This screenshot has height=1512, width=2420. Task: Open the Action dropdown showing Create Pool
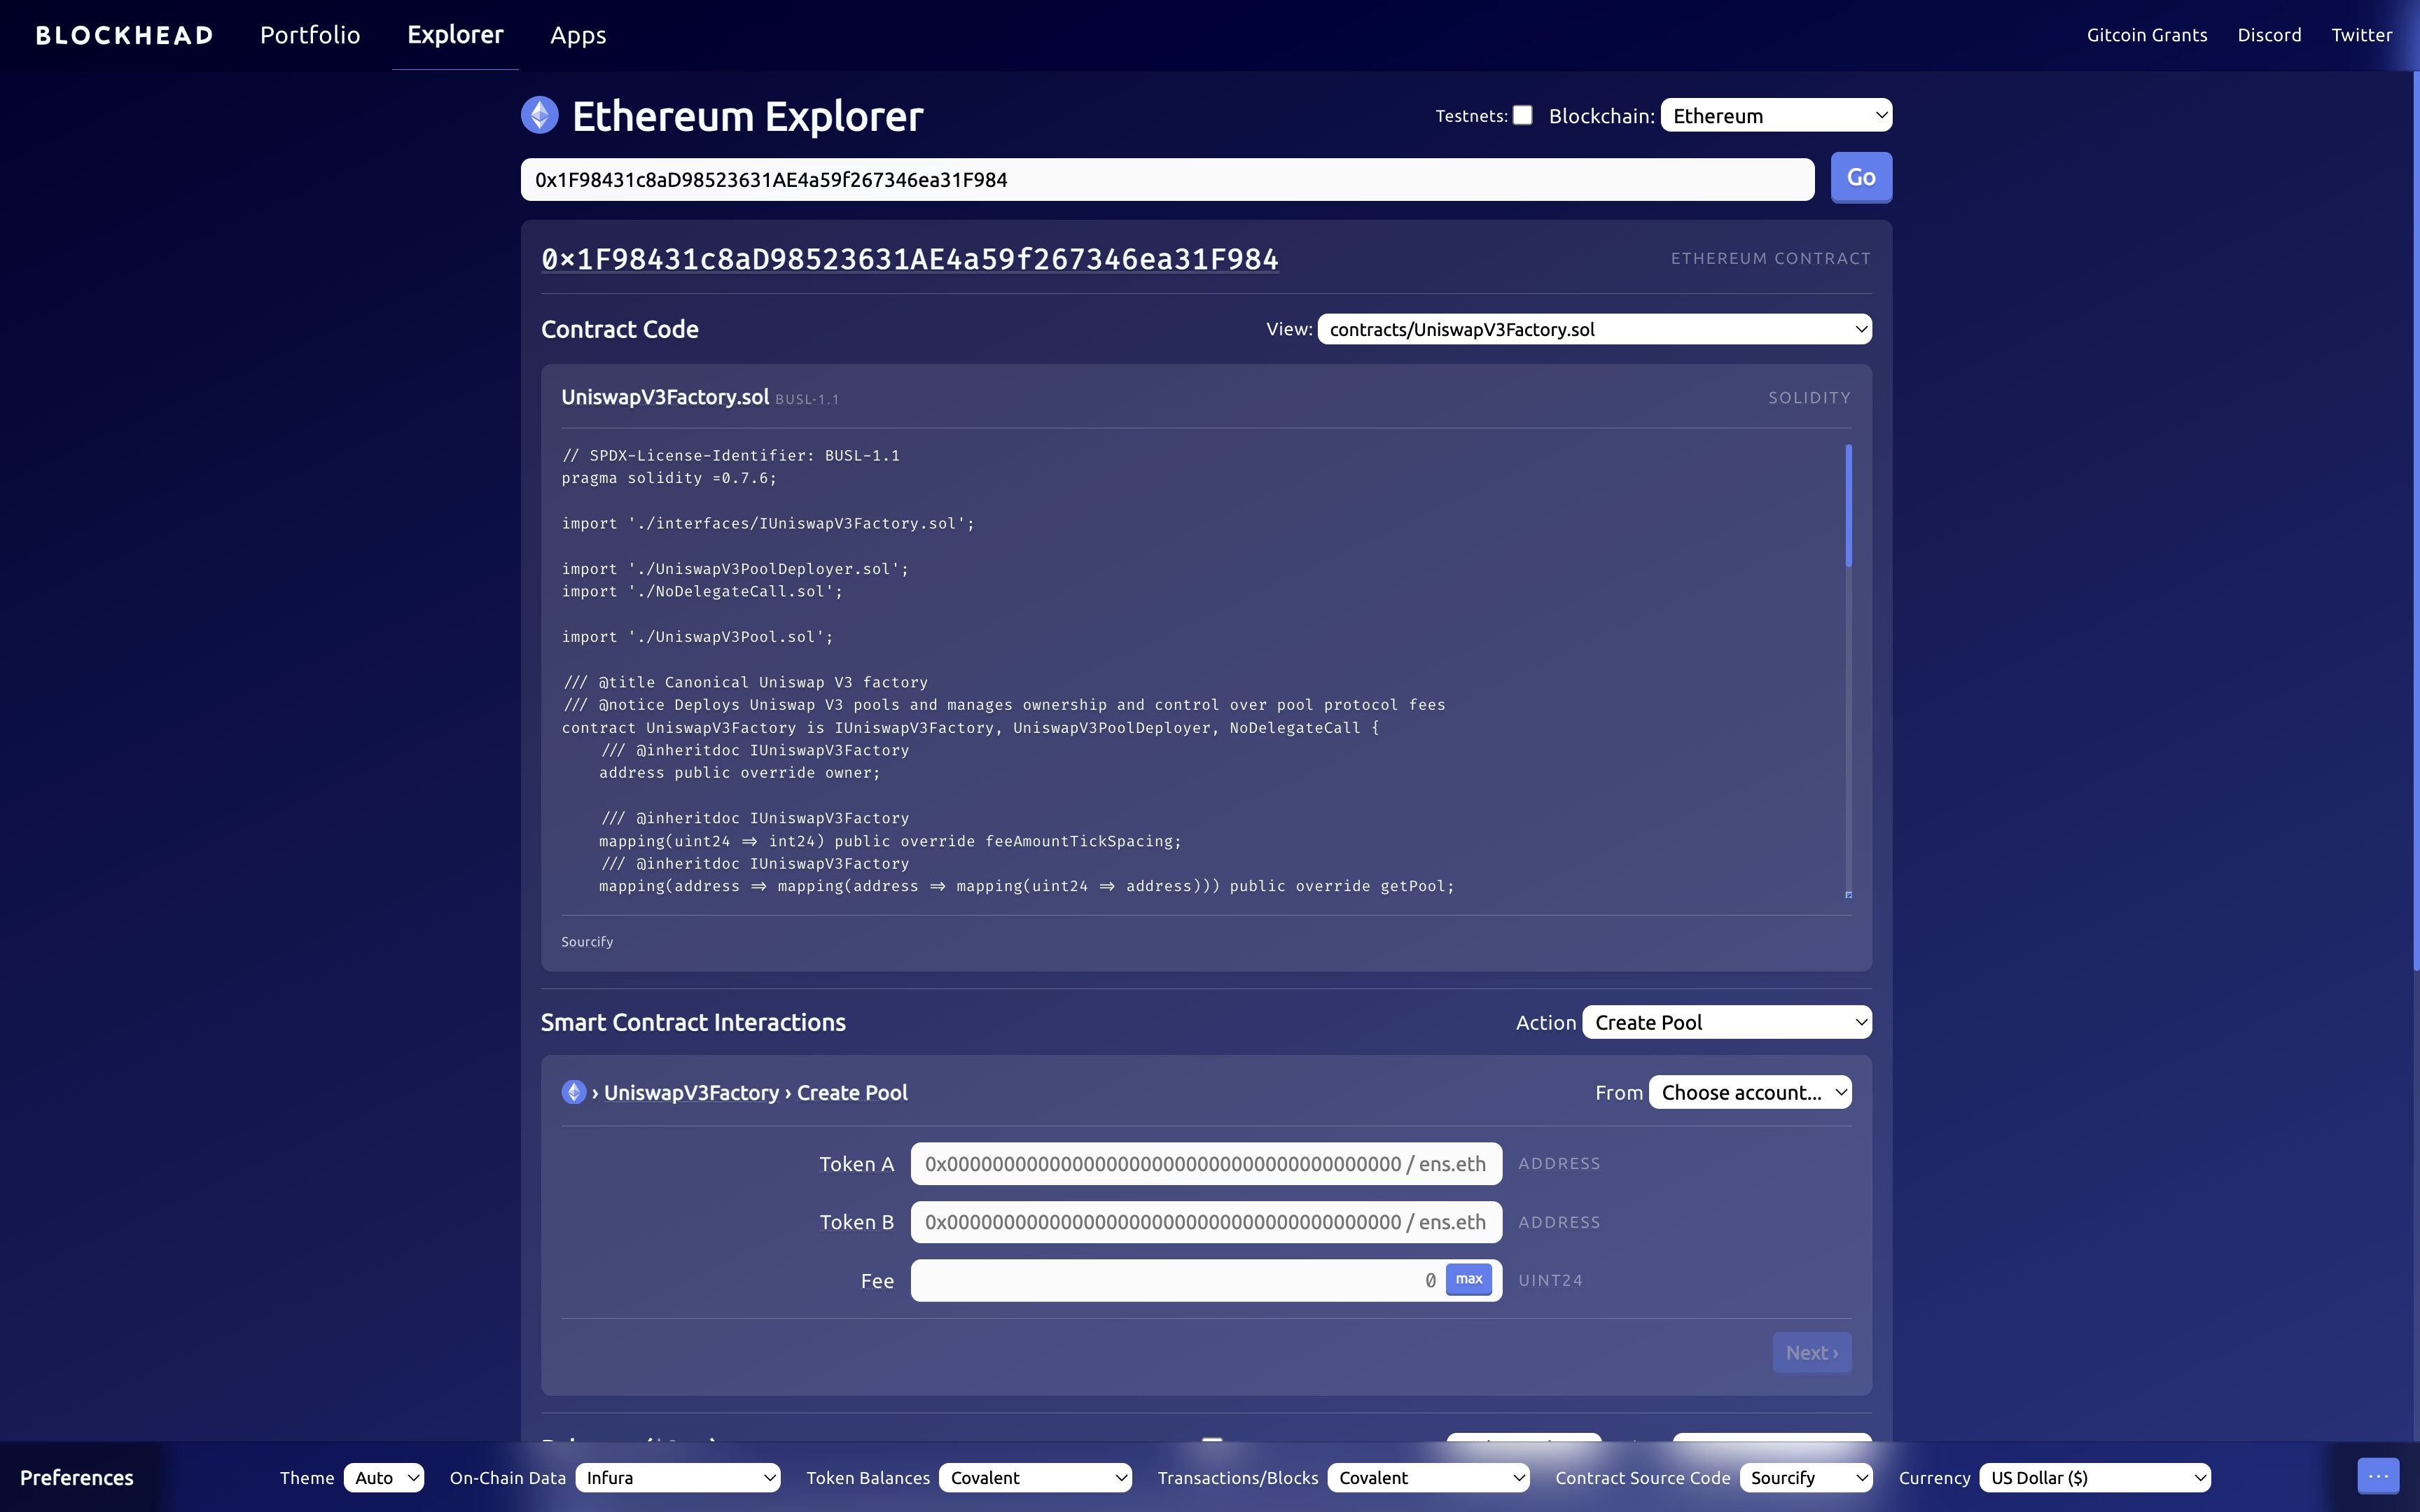pos(1726,1022)
